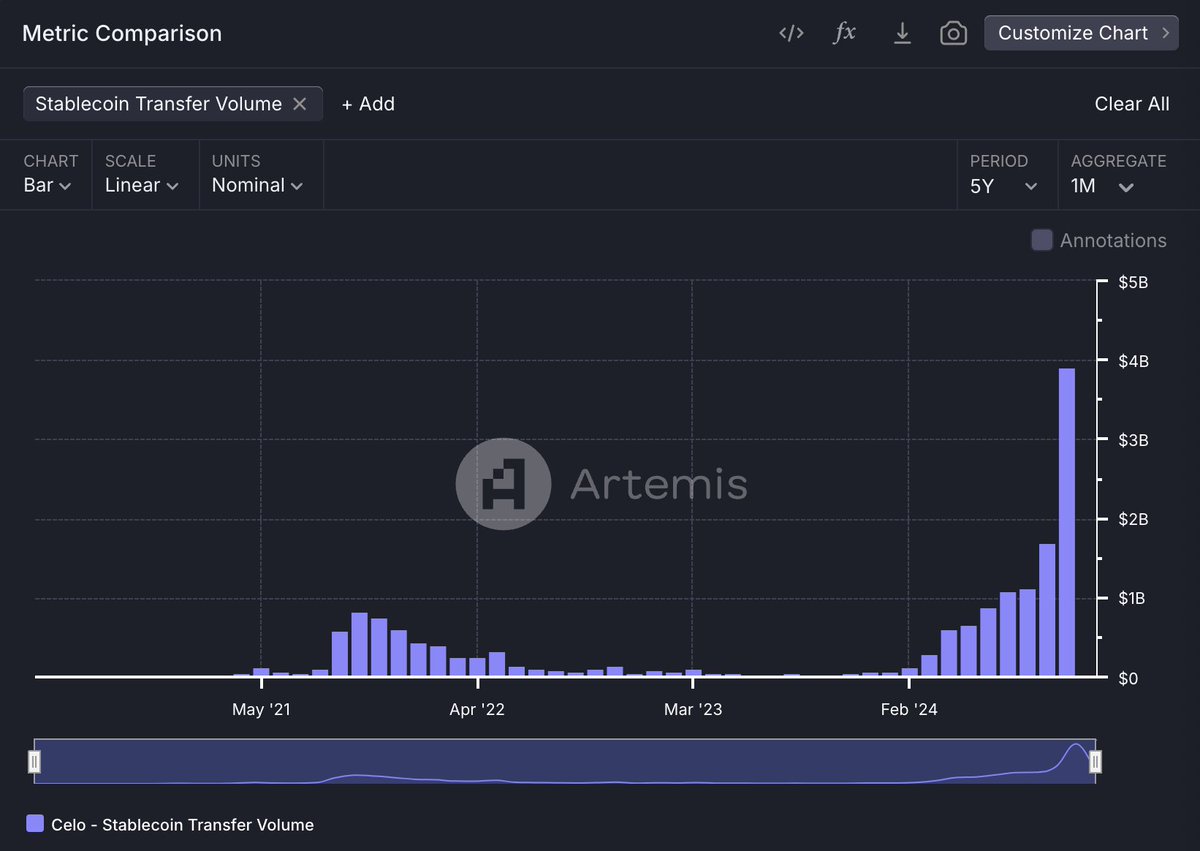Viewport: 1200px width, 851px height.
Task: Click the camera screenshot icon
Action: click(954, 33)
